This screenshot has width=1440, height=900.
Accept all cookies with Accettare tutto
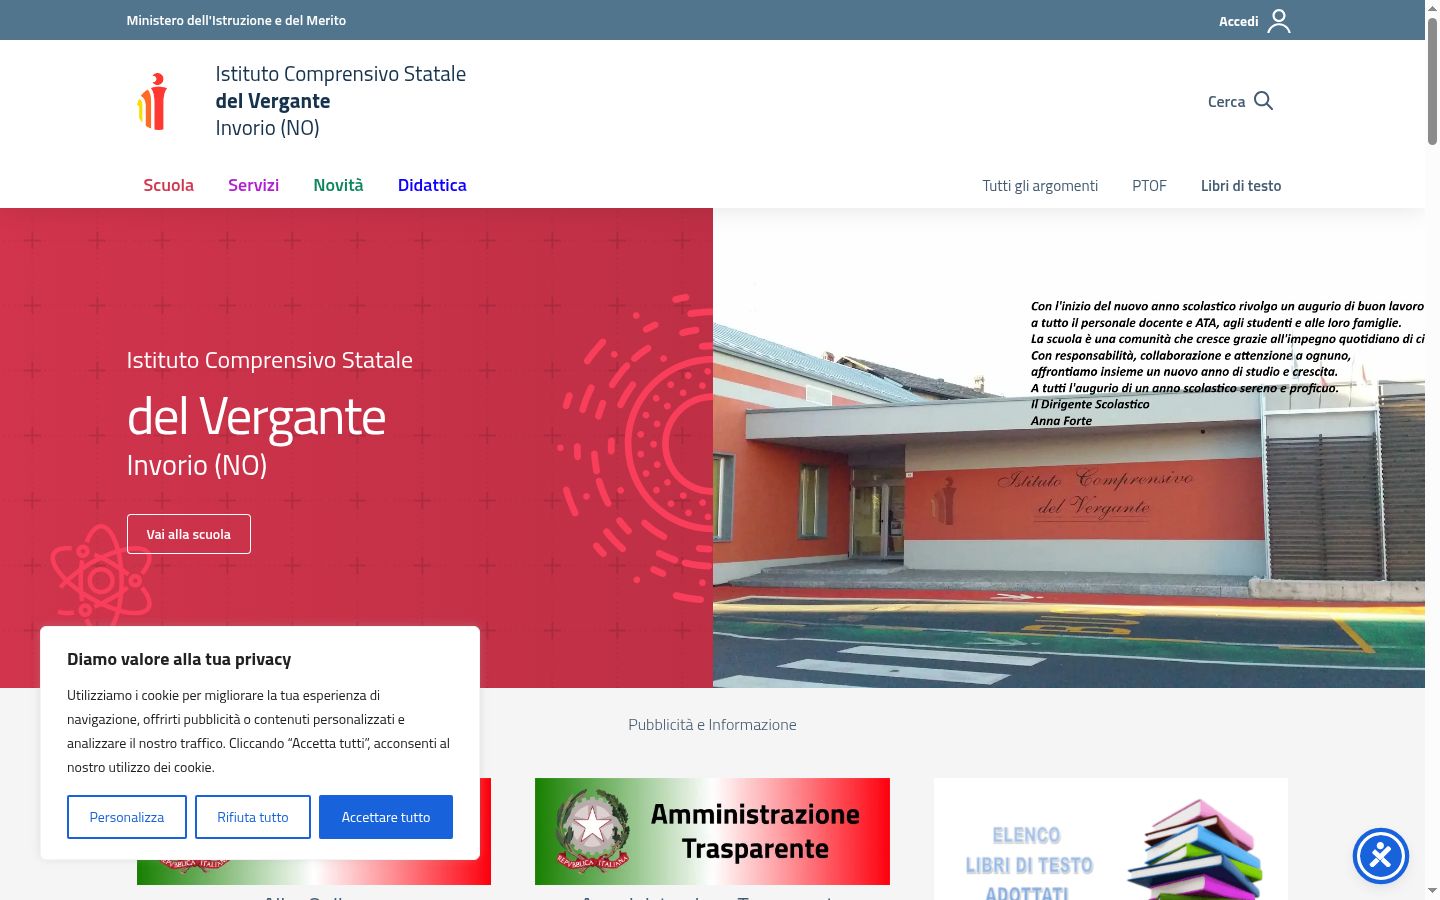(x=386, y=817)
